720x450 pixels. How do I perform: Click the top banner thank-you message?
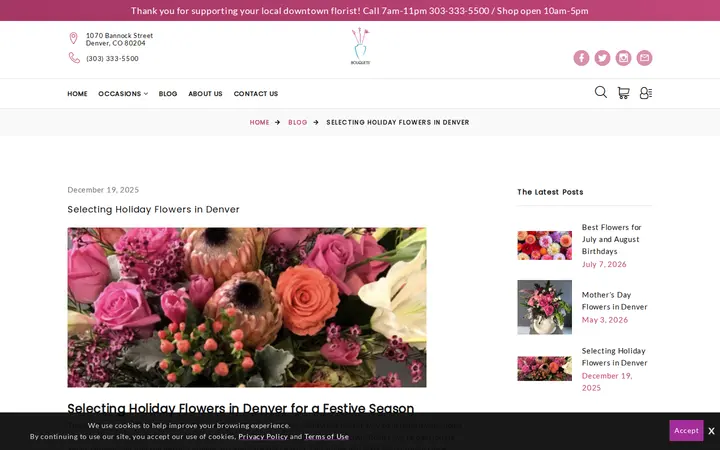pos(360,11)
